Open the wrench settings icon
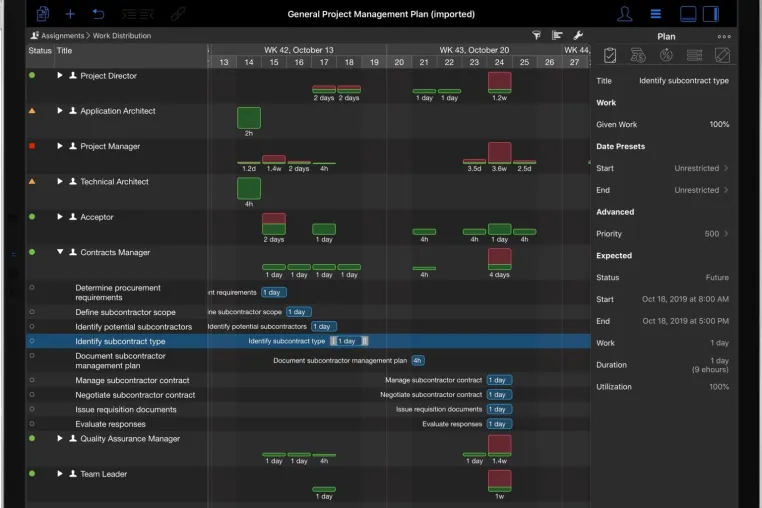 (578, 35)
